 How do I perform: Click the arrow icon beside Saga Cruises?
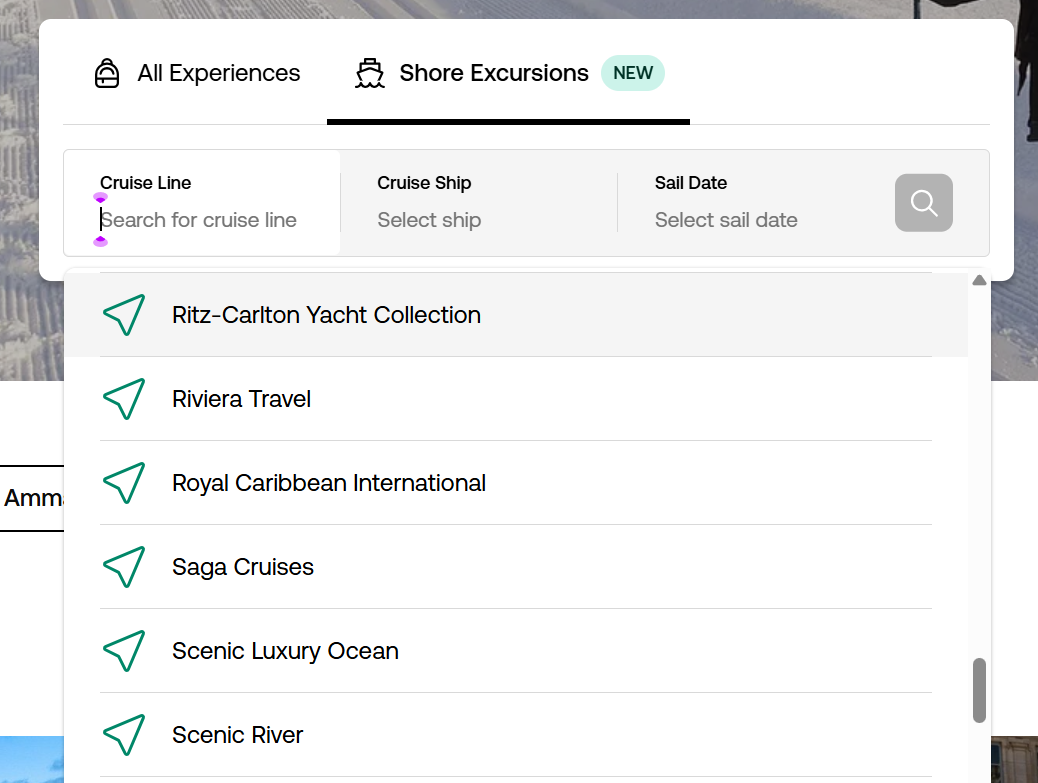tap(123, 567)
